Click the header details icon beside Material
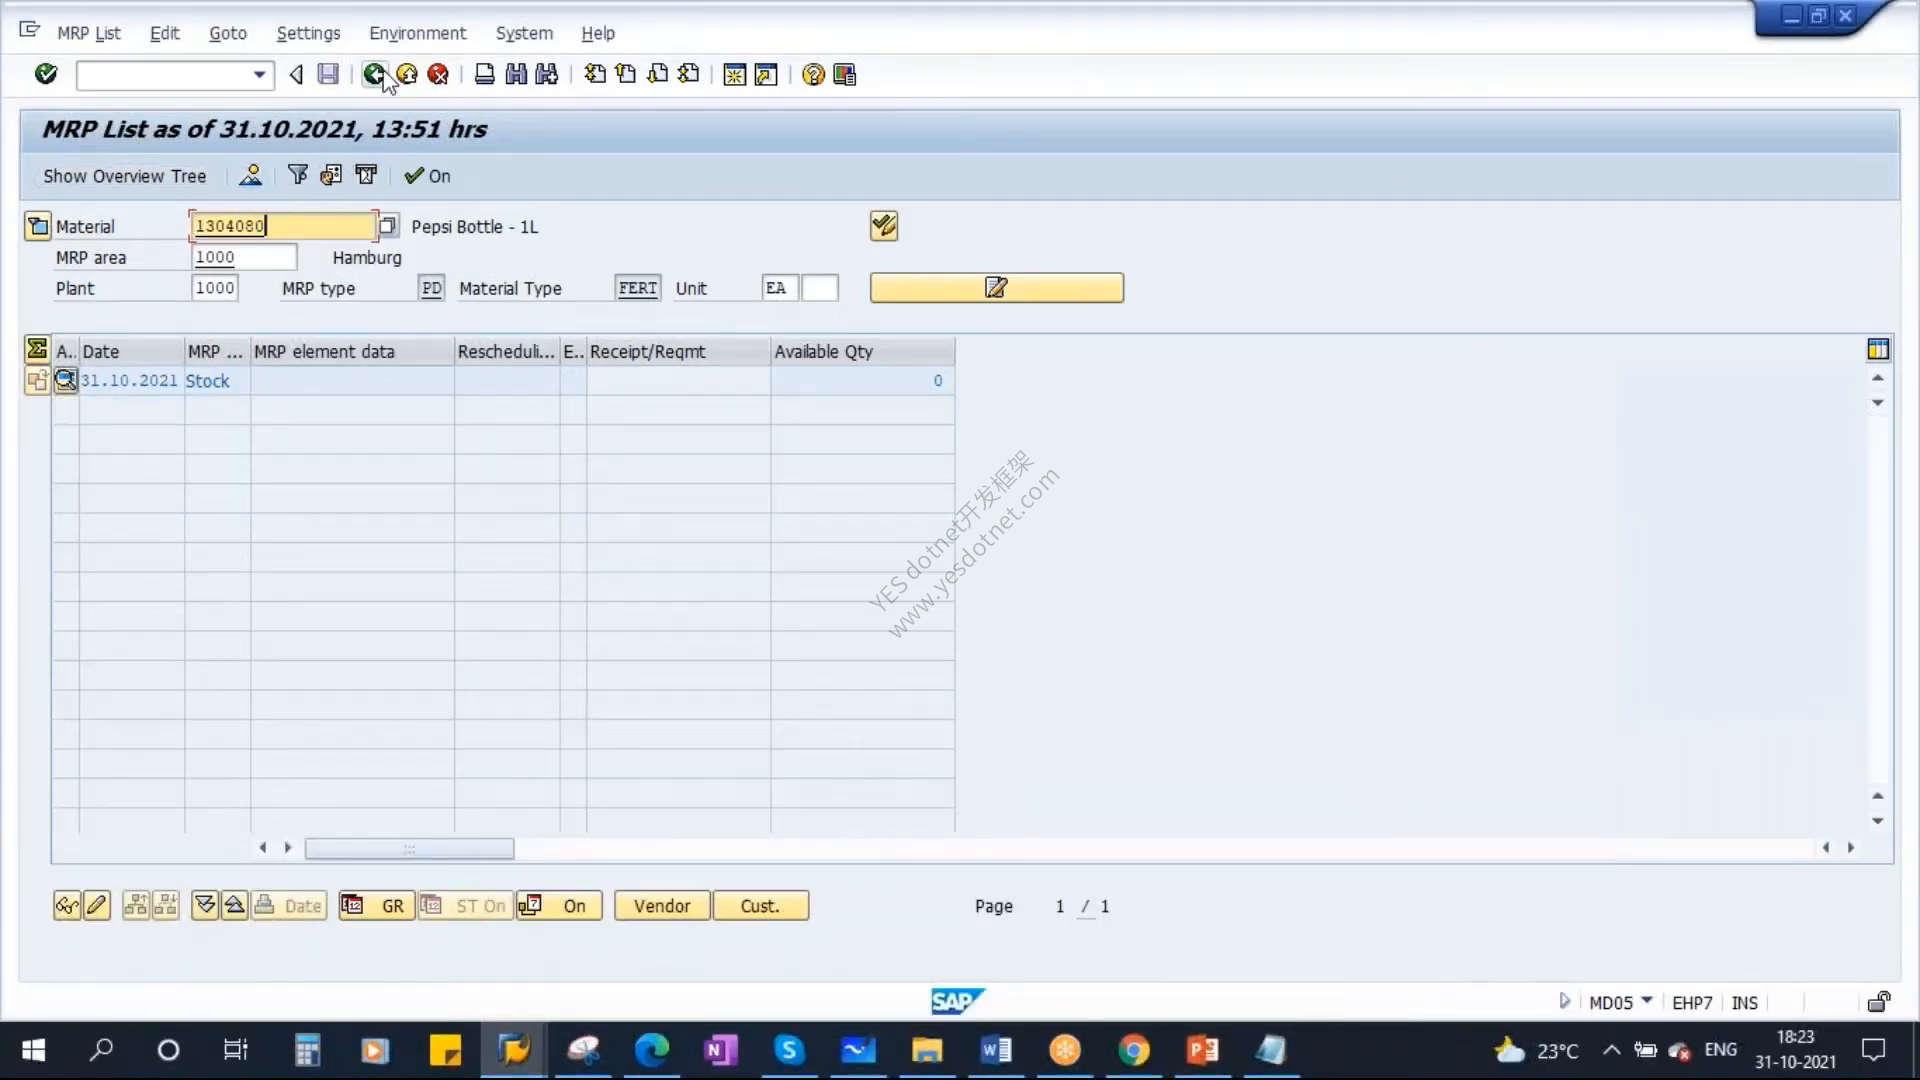This screenshot has width=1920, height=1080. pos(37,226)
